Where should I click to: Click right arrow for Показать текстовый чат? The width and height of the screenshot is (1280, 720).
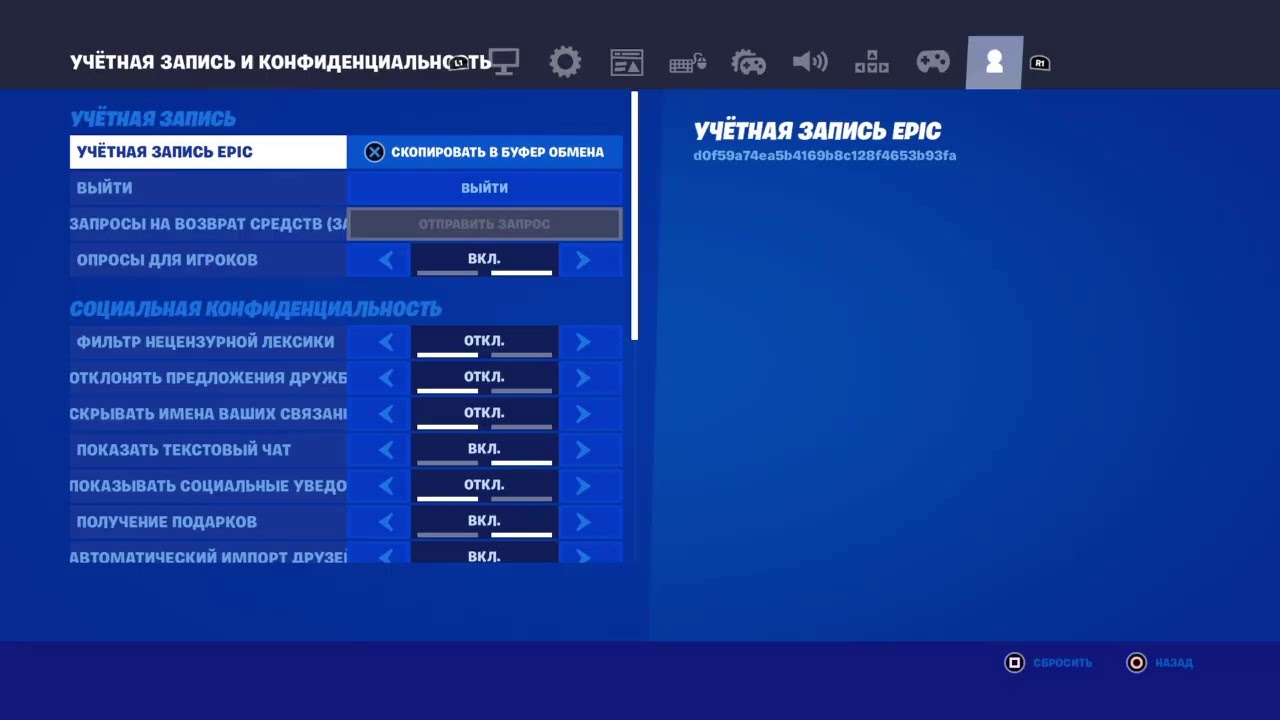pos(583,450)
